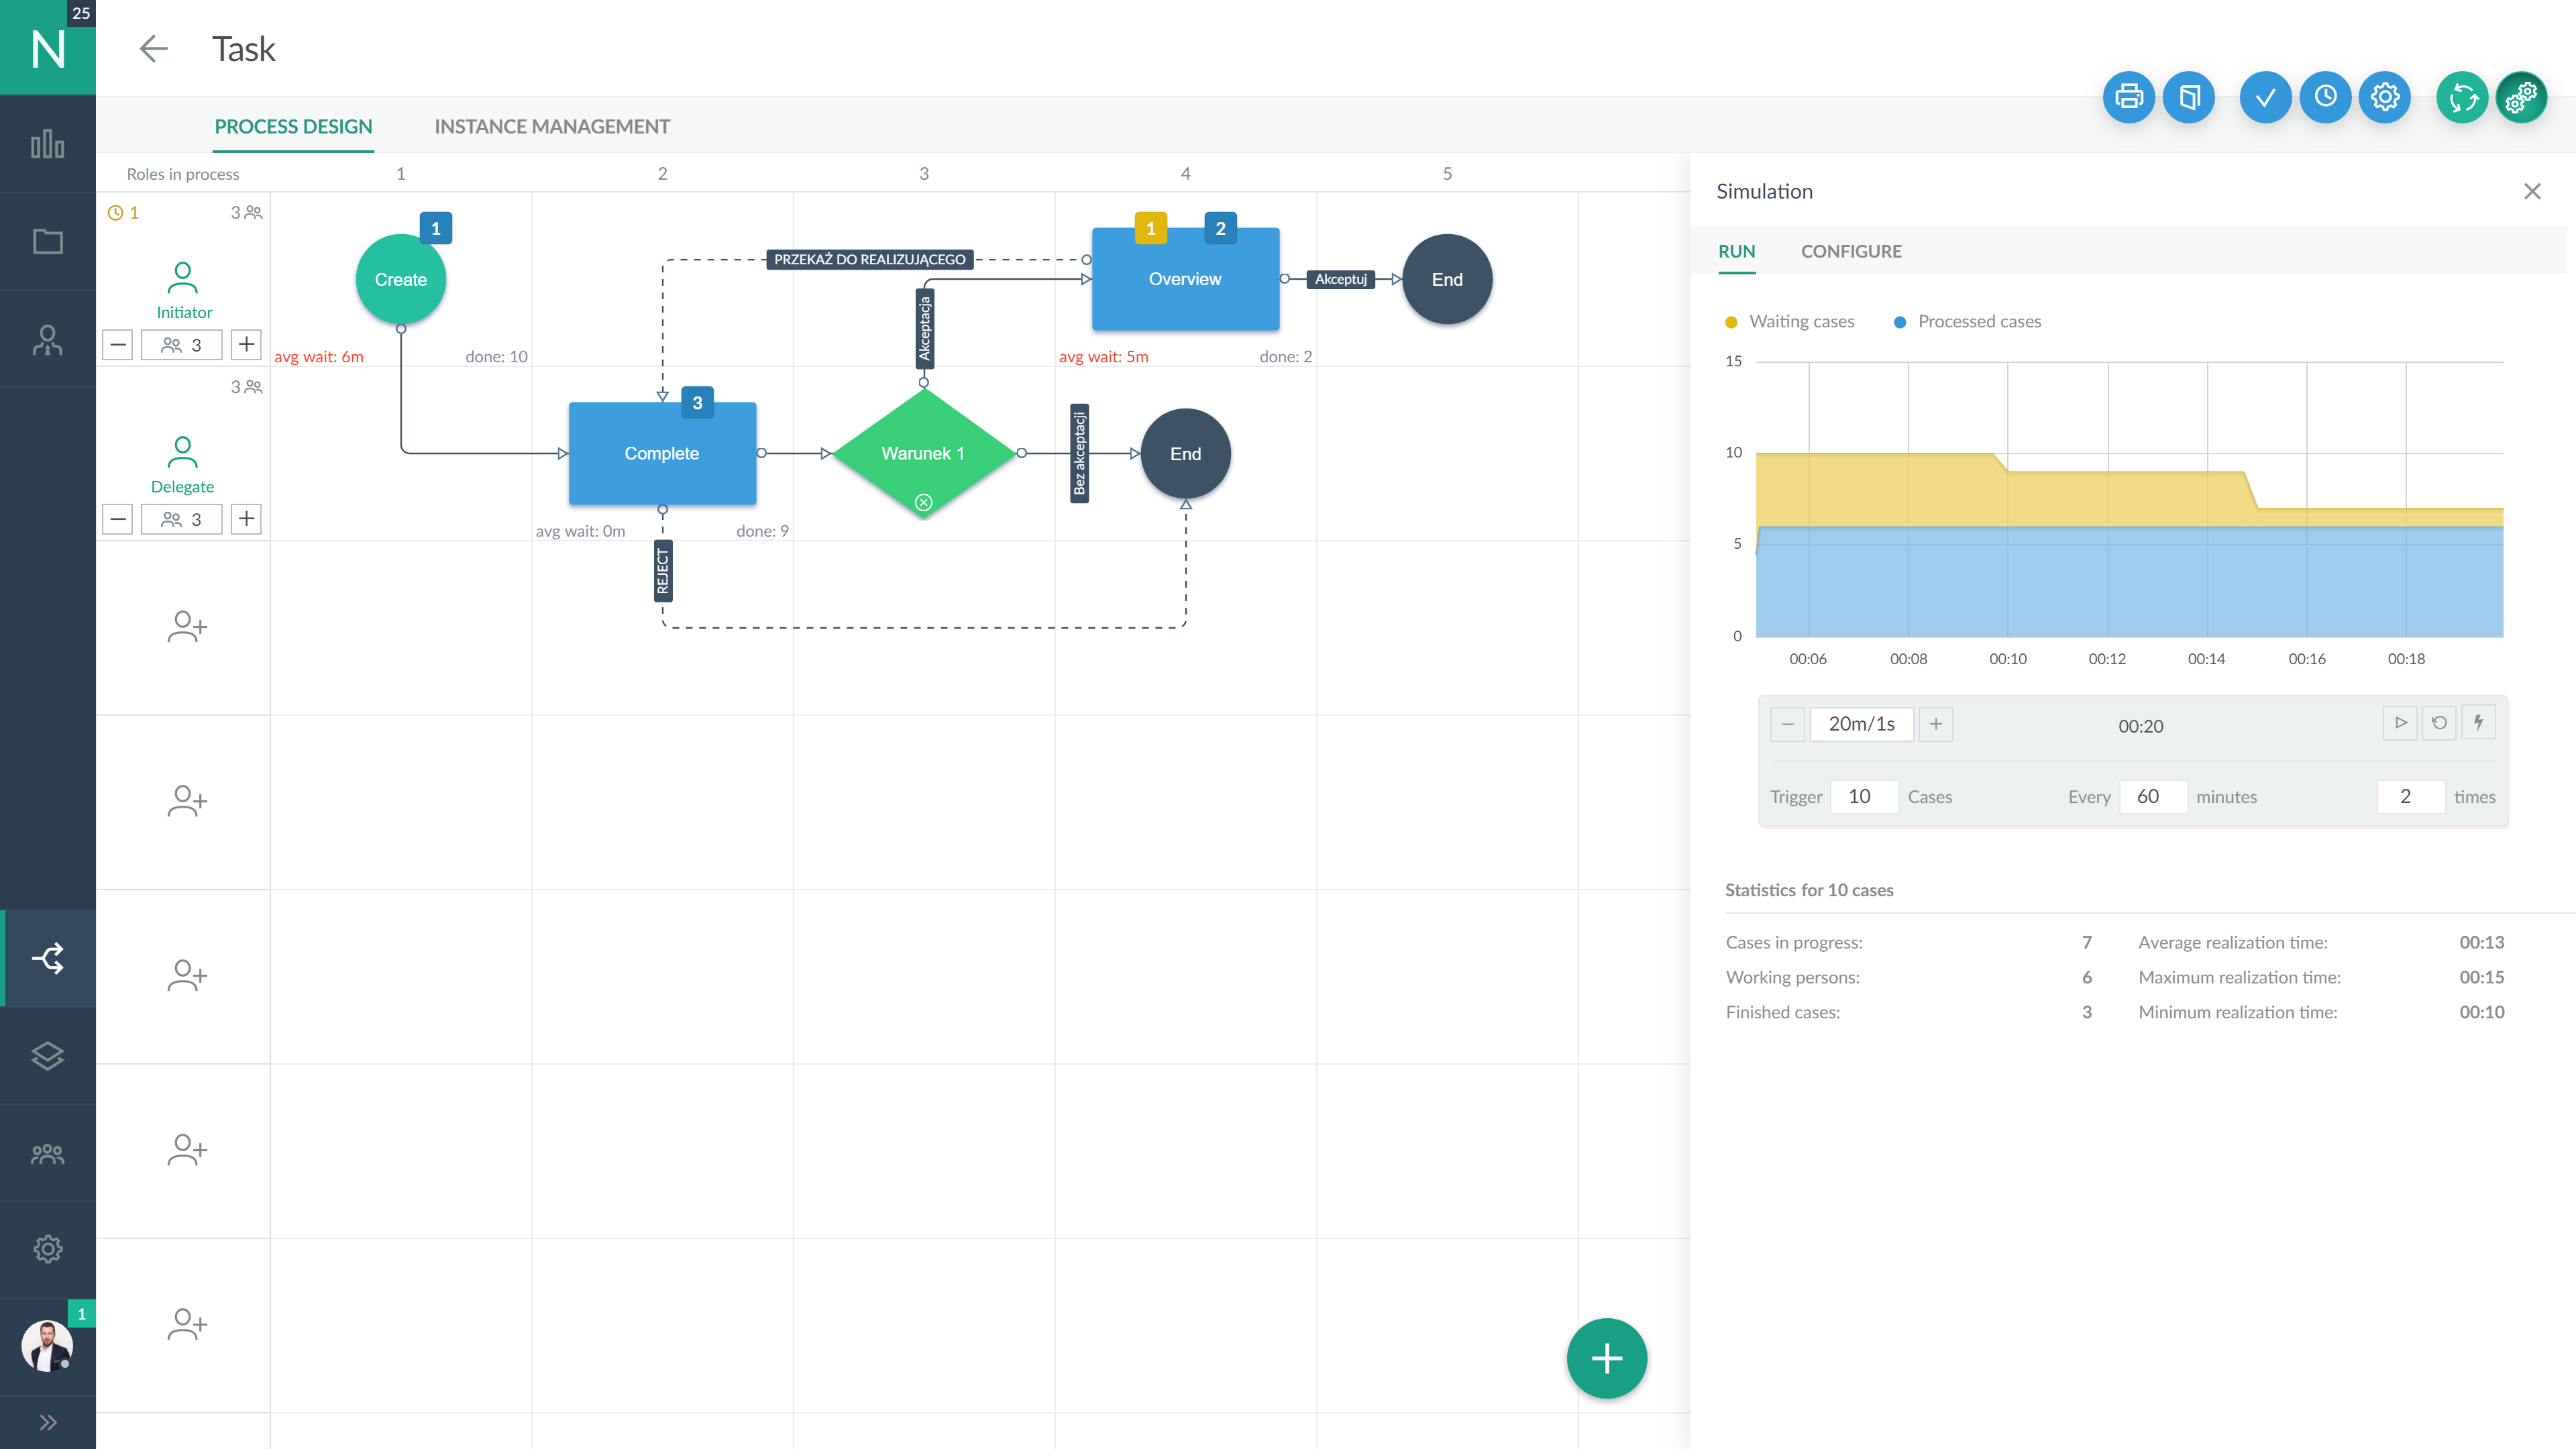Select the Create start node
Screen dimensions: 2576x1449
pyautogui.click(x=401, y=280)
